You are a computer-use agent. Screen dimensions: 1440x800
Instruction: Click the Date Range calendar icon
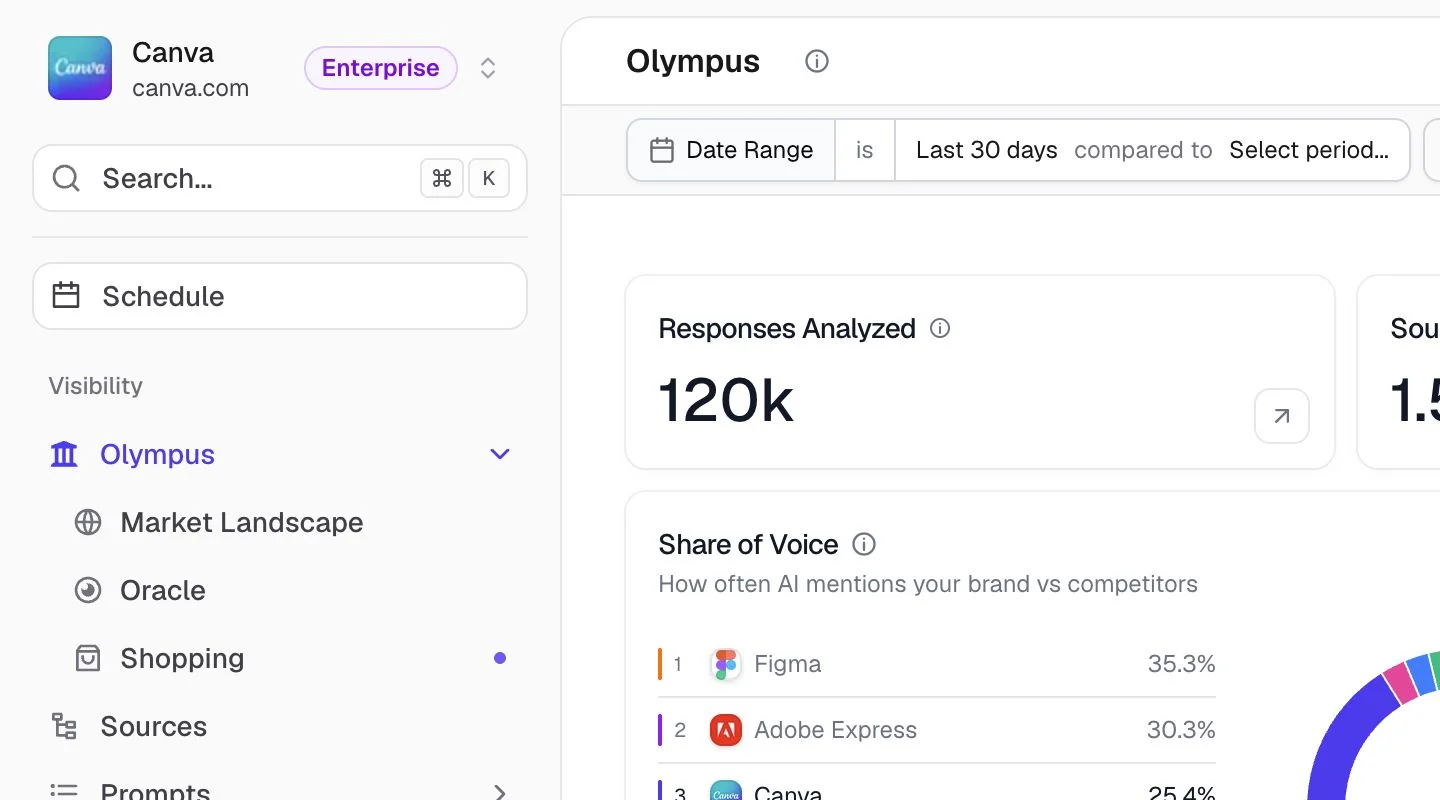pyautogui.click(x=662, y=150)
